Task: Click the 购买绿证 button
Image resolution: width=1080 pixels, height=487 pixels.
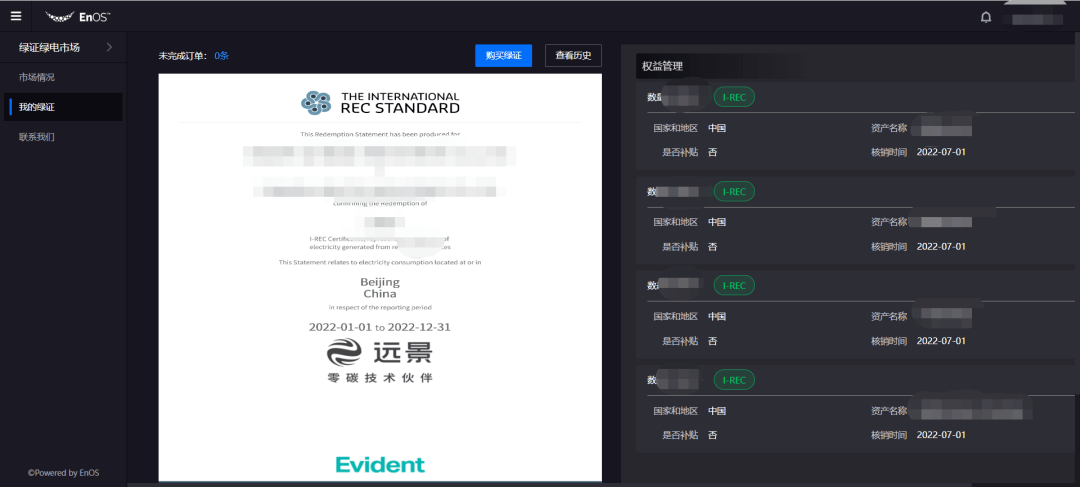Action: 503,56
